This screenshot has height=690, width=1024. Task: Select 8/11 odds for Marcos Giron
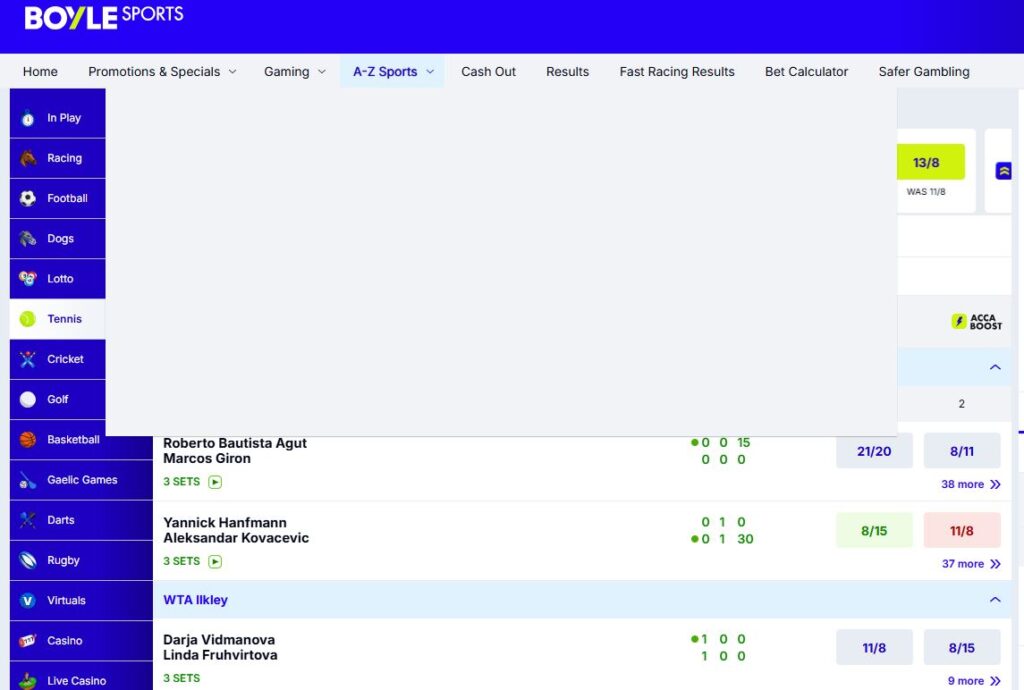(x=962, y=451)
